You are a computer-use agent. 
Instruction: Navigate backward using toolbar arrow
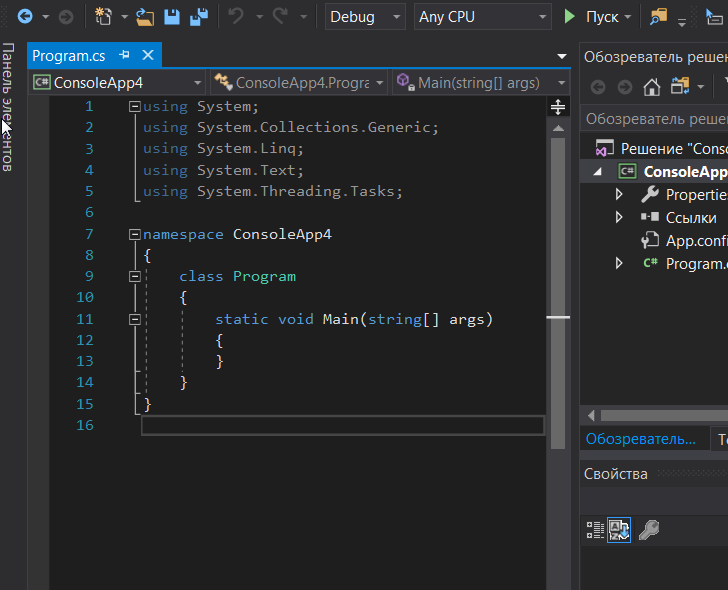coord(24,16)
